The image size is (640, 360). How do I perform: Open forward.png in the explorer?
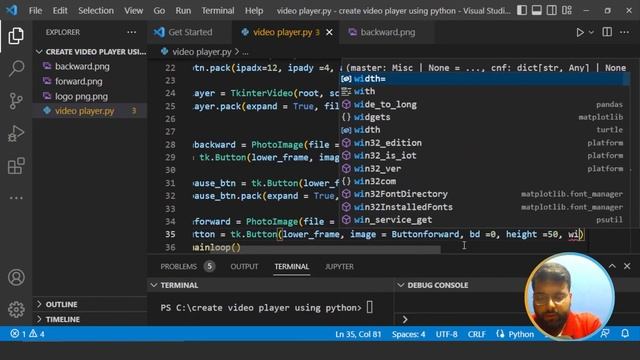pyautogui.click(x=90, y=81)
